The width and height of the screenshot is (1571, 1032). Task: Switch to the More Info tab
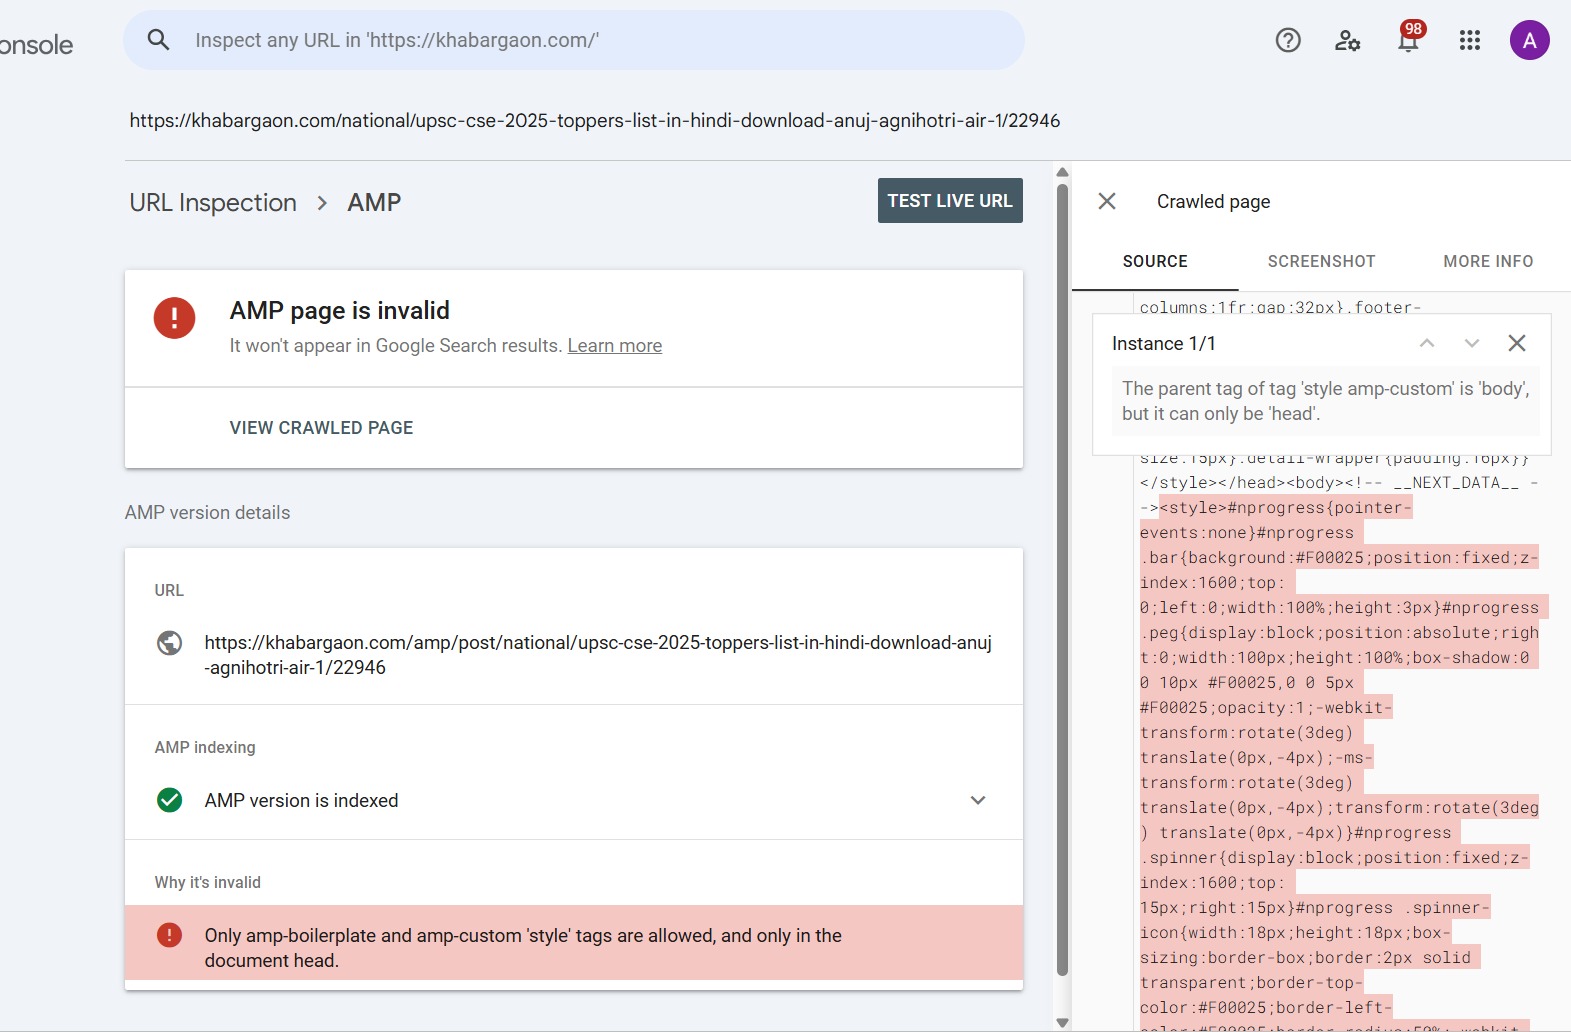(x=1487, y=261)
